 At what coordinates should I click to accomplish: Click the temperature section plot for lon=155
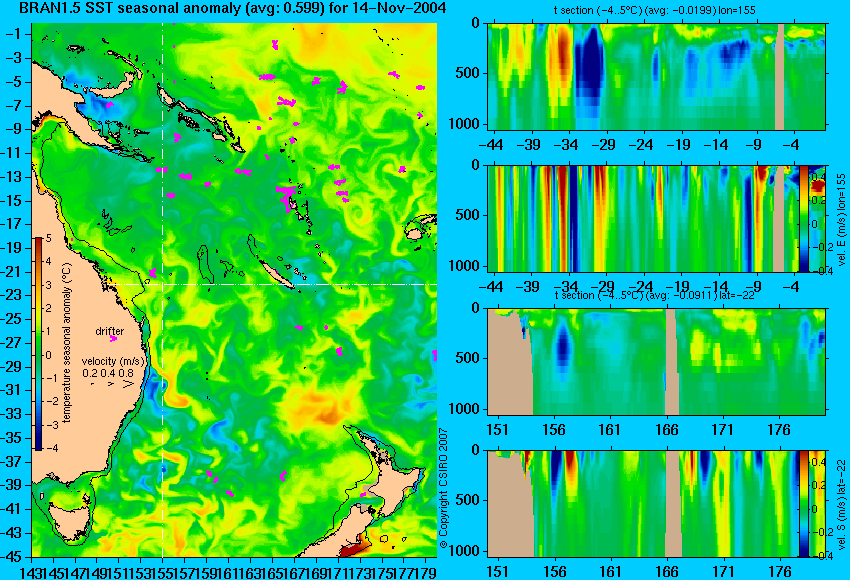656,76
